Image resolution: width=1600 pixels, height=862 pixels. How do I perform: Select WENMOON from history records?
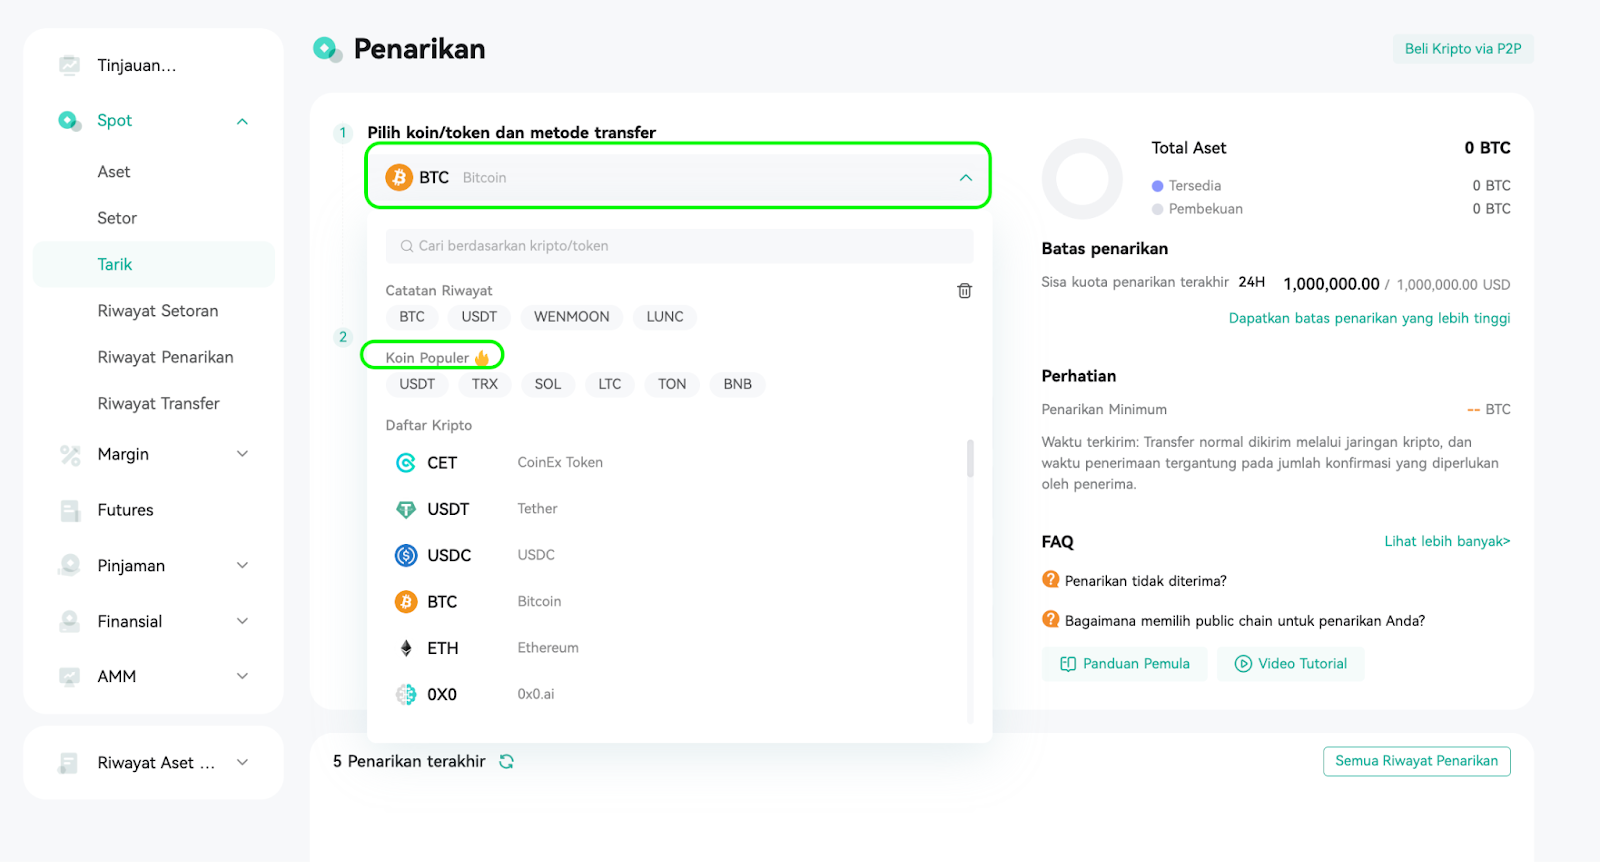pos(571,317)
